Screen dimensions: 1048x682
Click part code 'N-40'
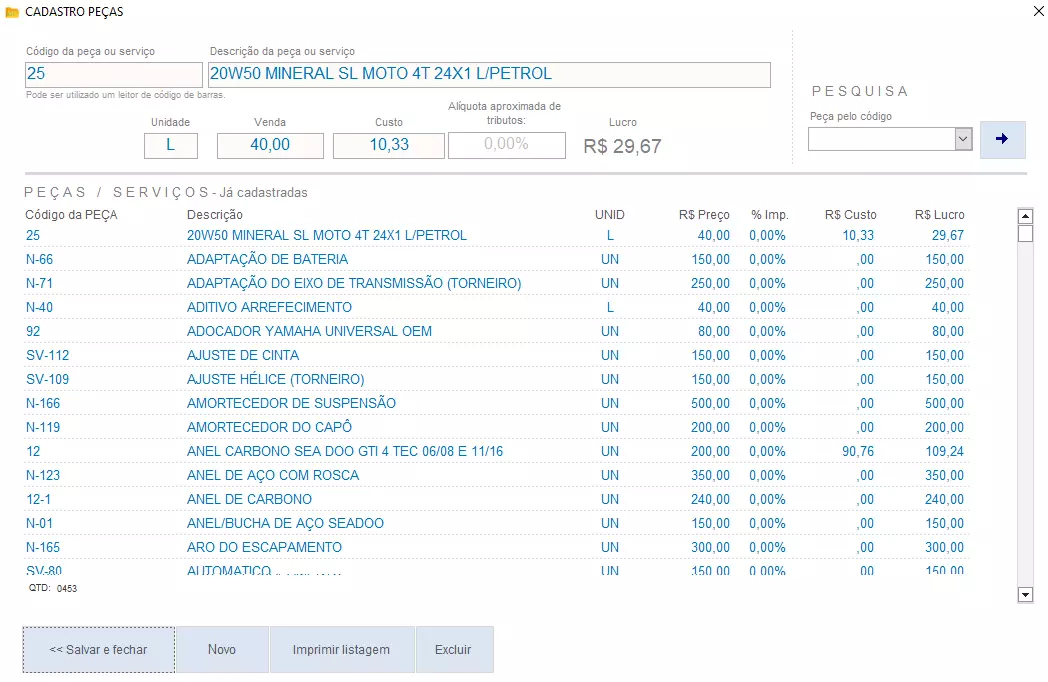coord(39,308)
